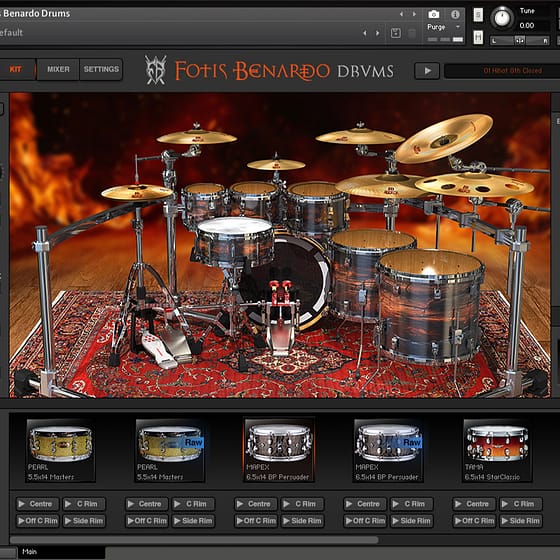The width and height of the screenshot is (560, 560).
Task: Select the 0.00 tune value field
Action: tap(527, 26)
